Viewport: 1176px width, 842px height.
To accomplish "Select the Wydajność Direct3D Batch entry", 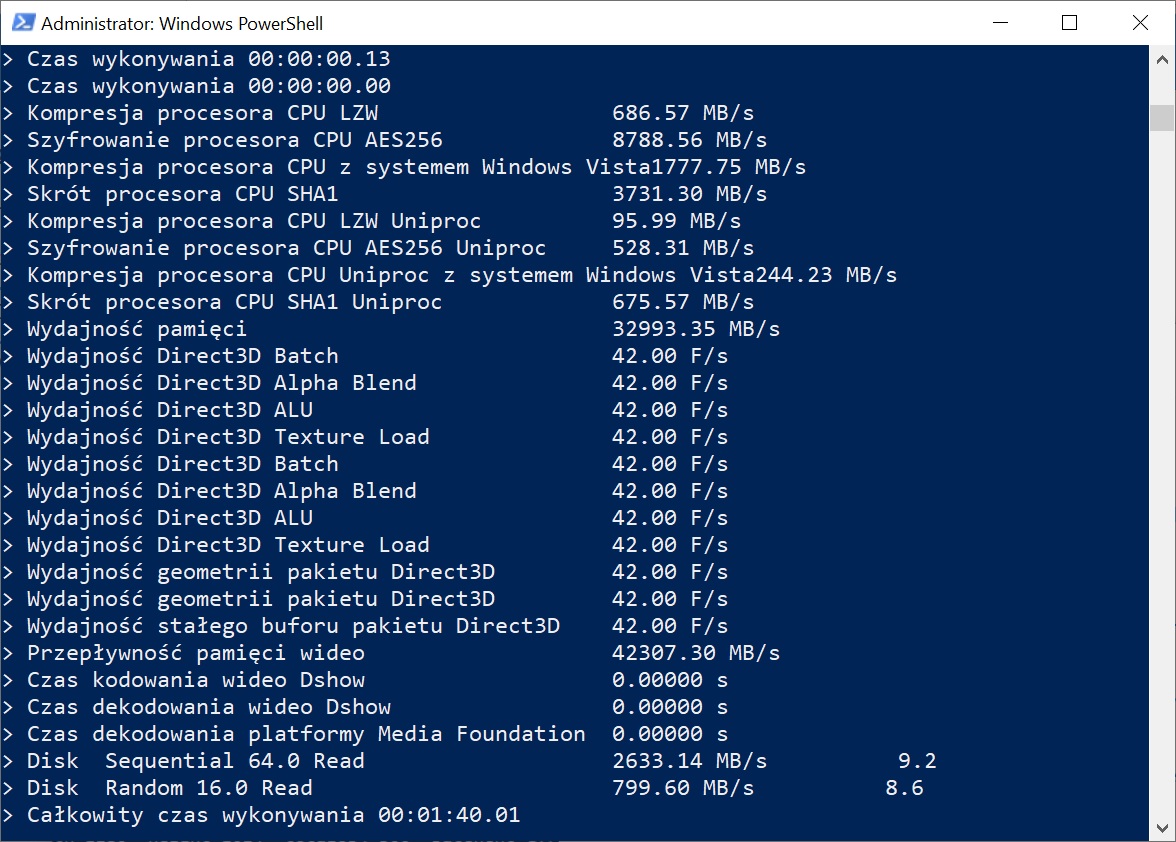I will coord(180,355).
